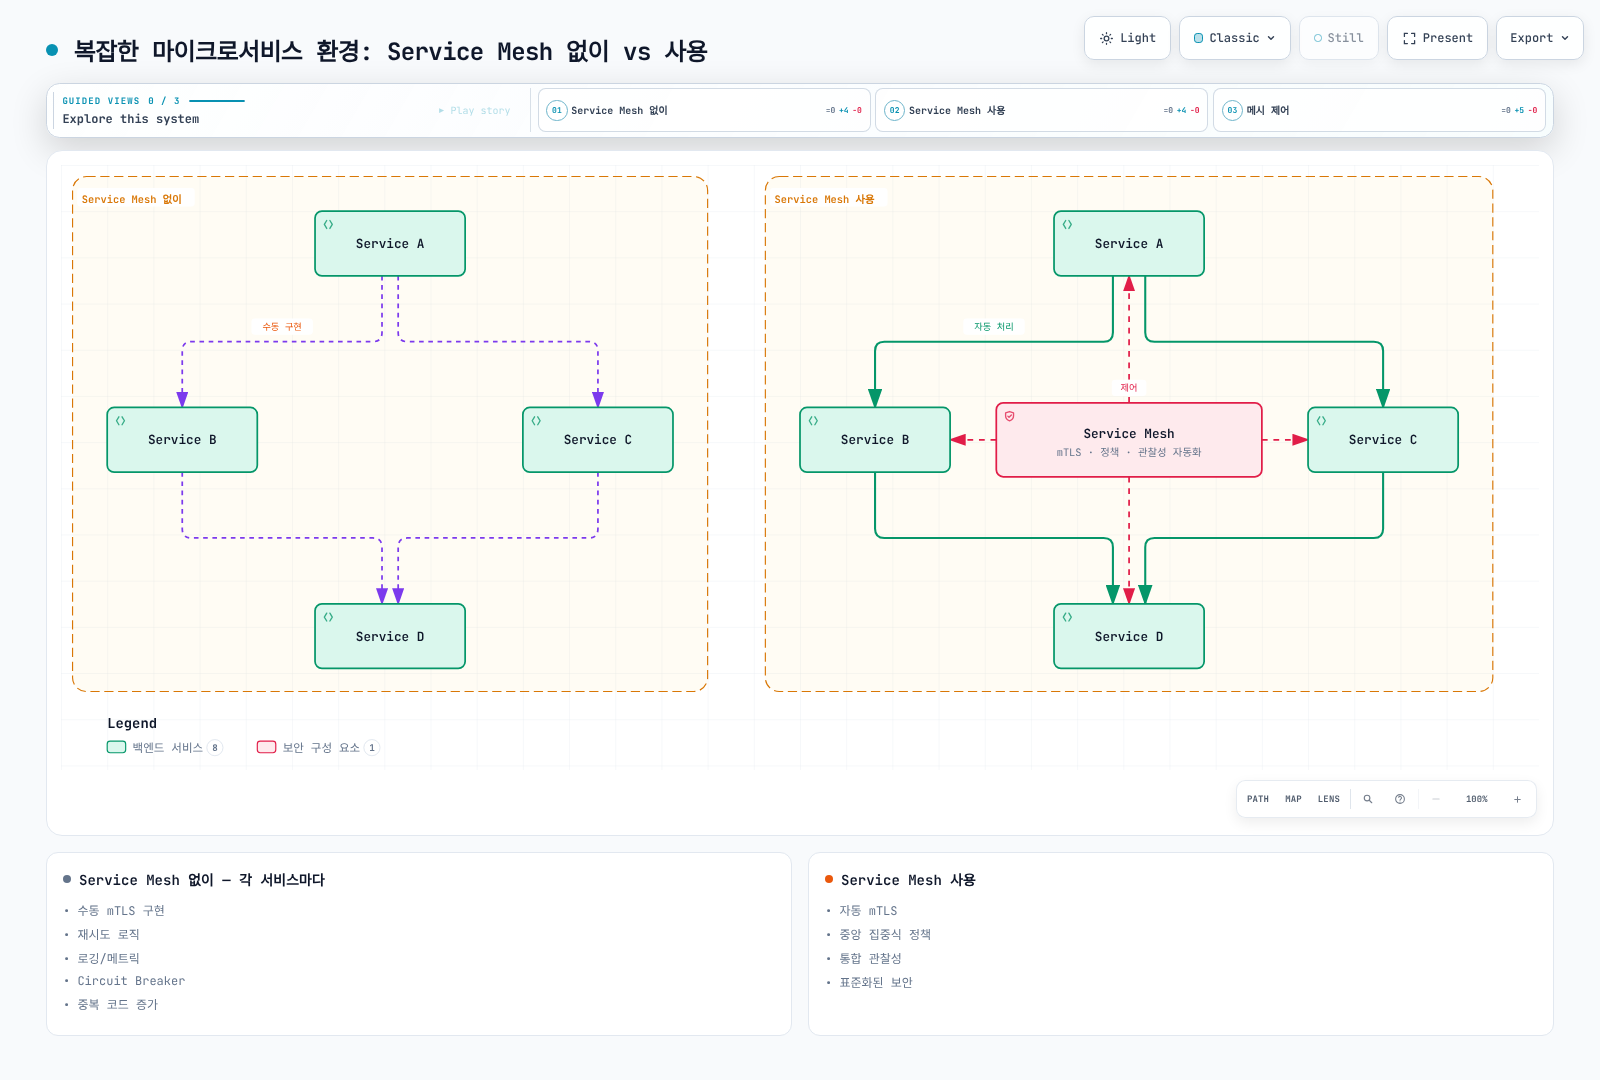Click the zoom in plus icon

[x=1517, y=799]
